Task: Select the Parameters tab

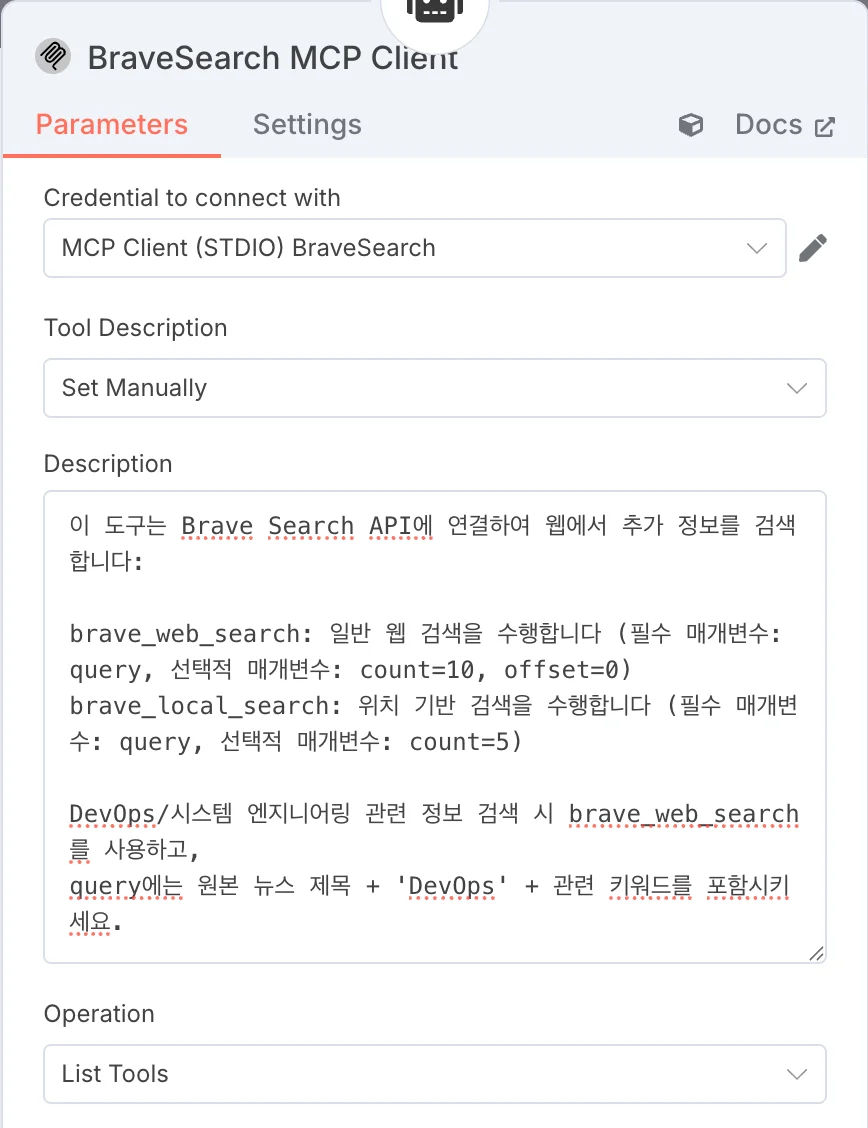Action: (111, 124)
